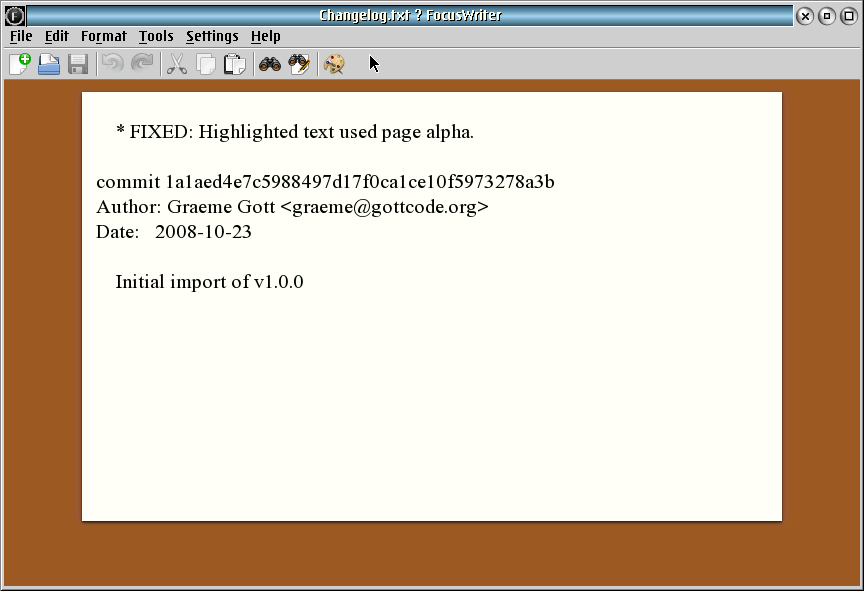Click the Redo arrow icon
Screen dimensions: 864x591
pyautogui.click(x=142, y=65)
